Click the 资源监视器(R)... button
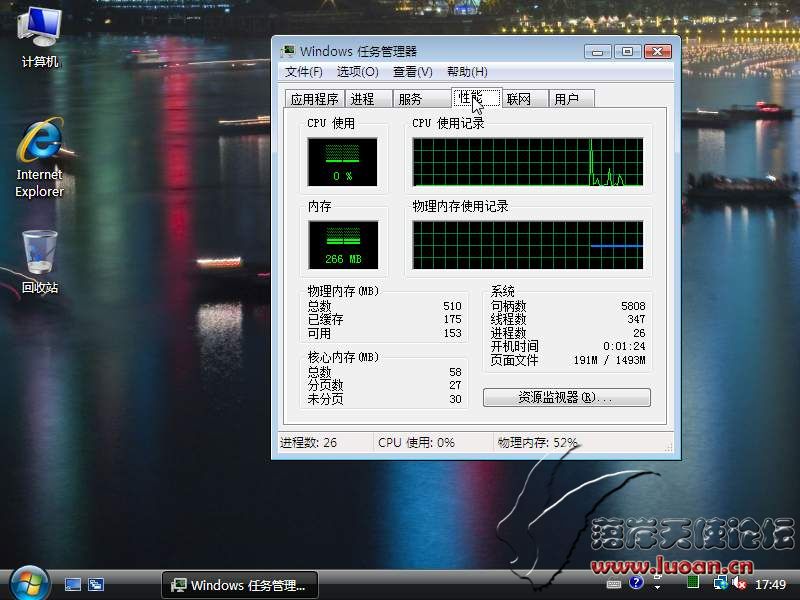 [567, 397]
